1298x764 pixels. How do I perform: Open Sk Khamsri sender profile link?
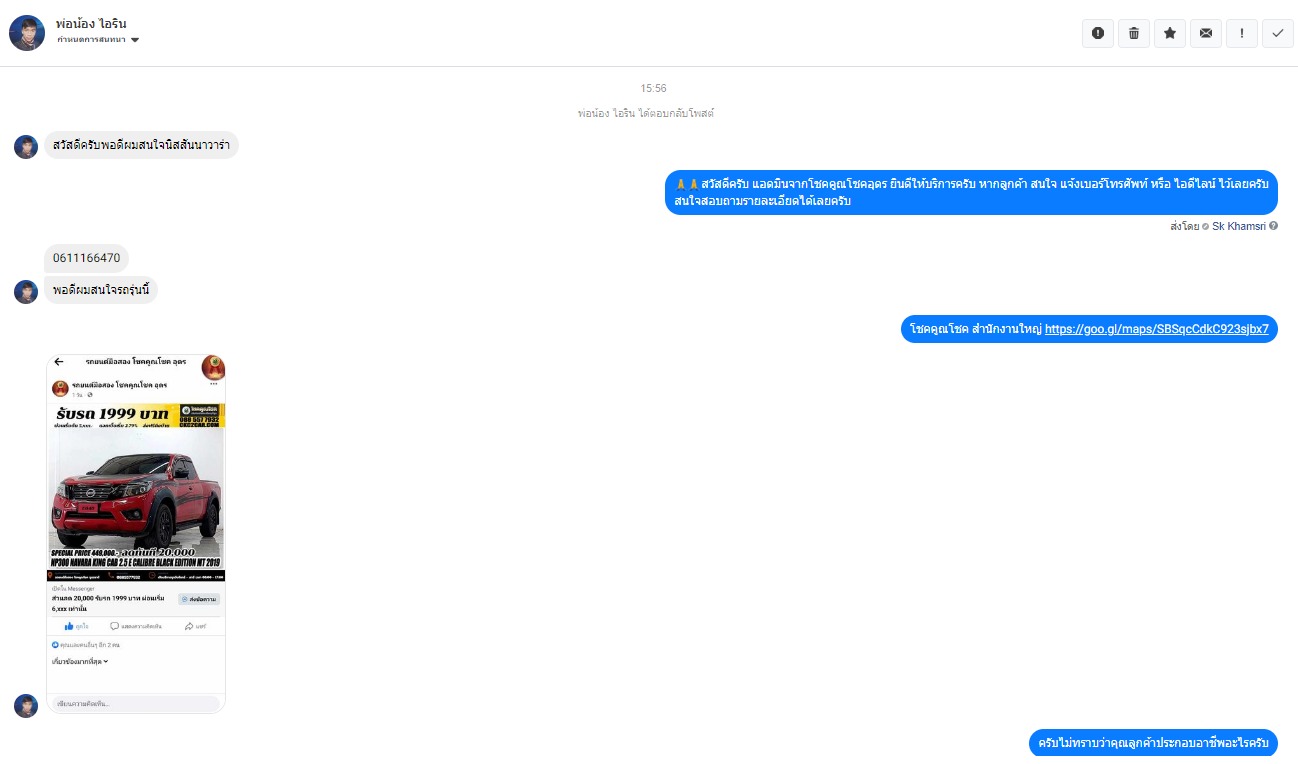(1239, 226)
